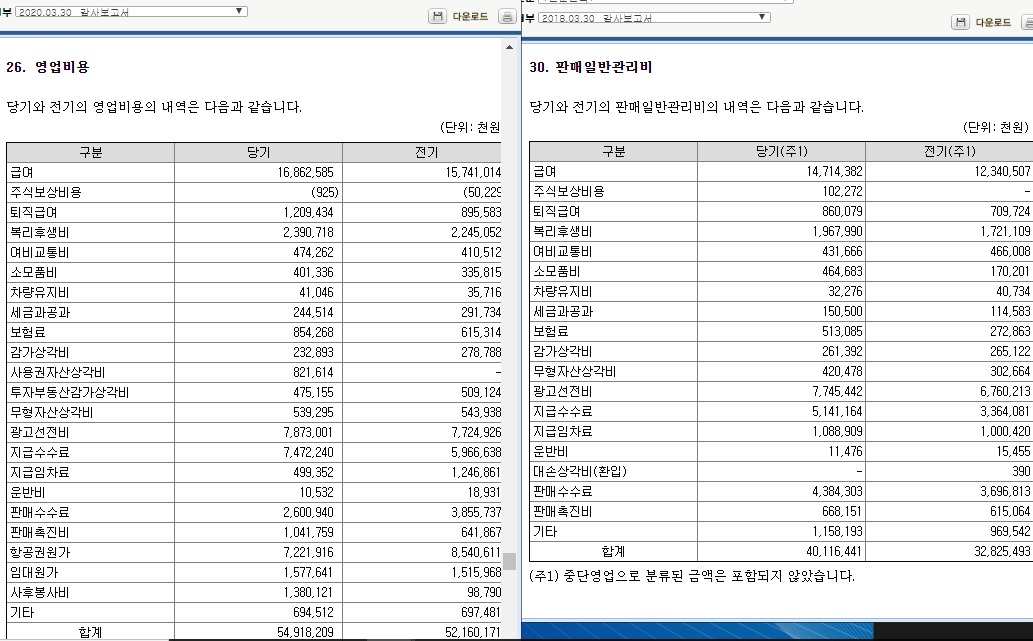The width and height of the screenshot is (1033, 641).
Task: Click the value 7,873,001
Action: pyautogui.click(x=308, y=432)
